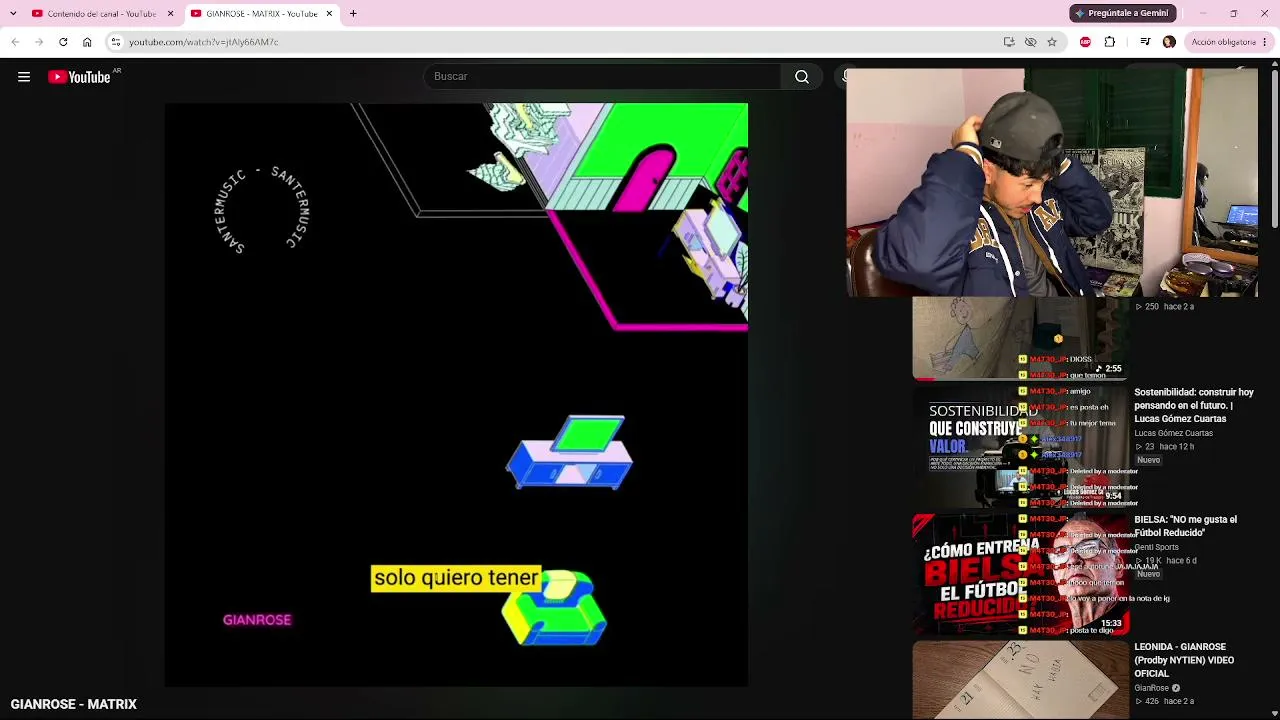Bookmark this page with the star
This screenshot has height=720, width=1280.
point(1052,42)
